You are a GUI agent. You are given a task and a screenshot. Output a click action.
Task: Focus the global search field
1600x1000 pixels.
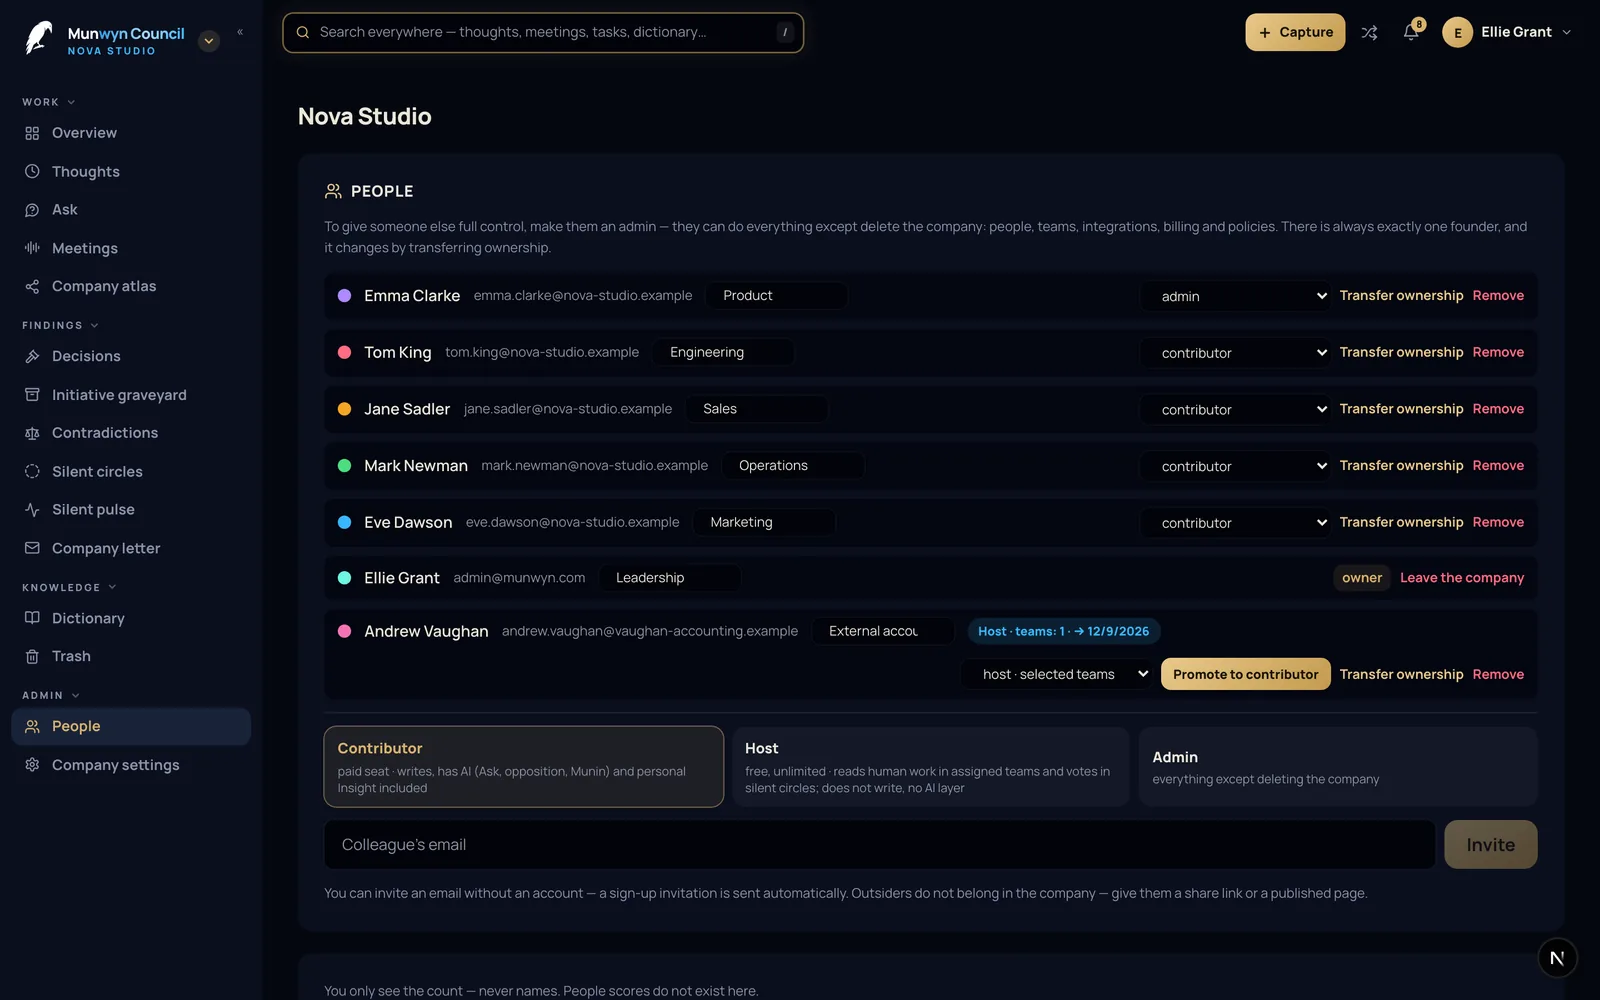[x=543, y=32]
